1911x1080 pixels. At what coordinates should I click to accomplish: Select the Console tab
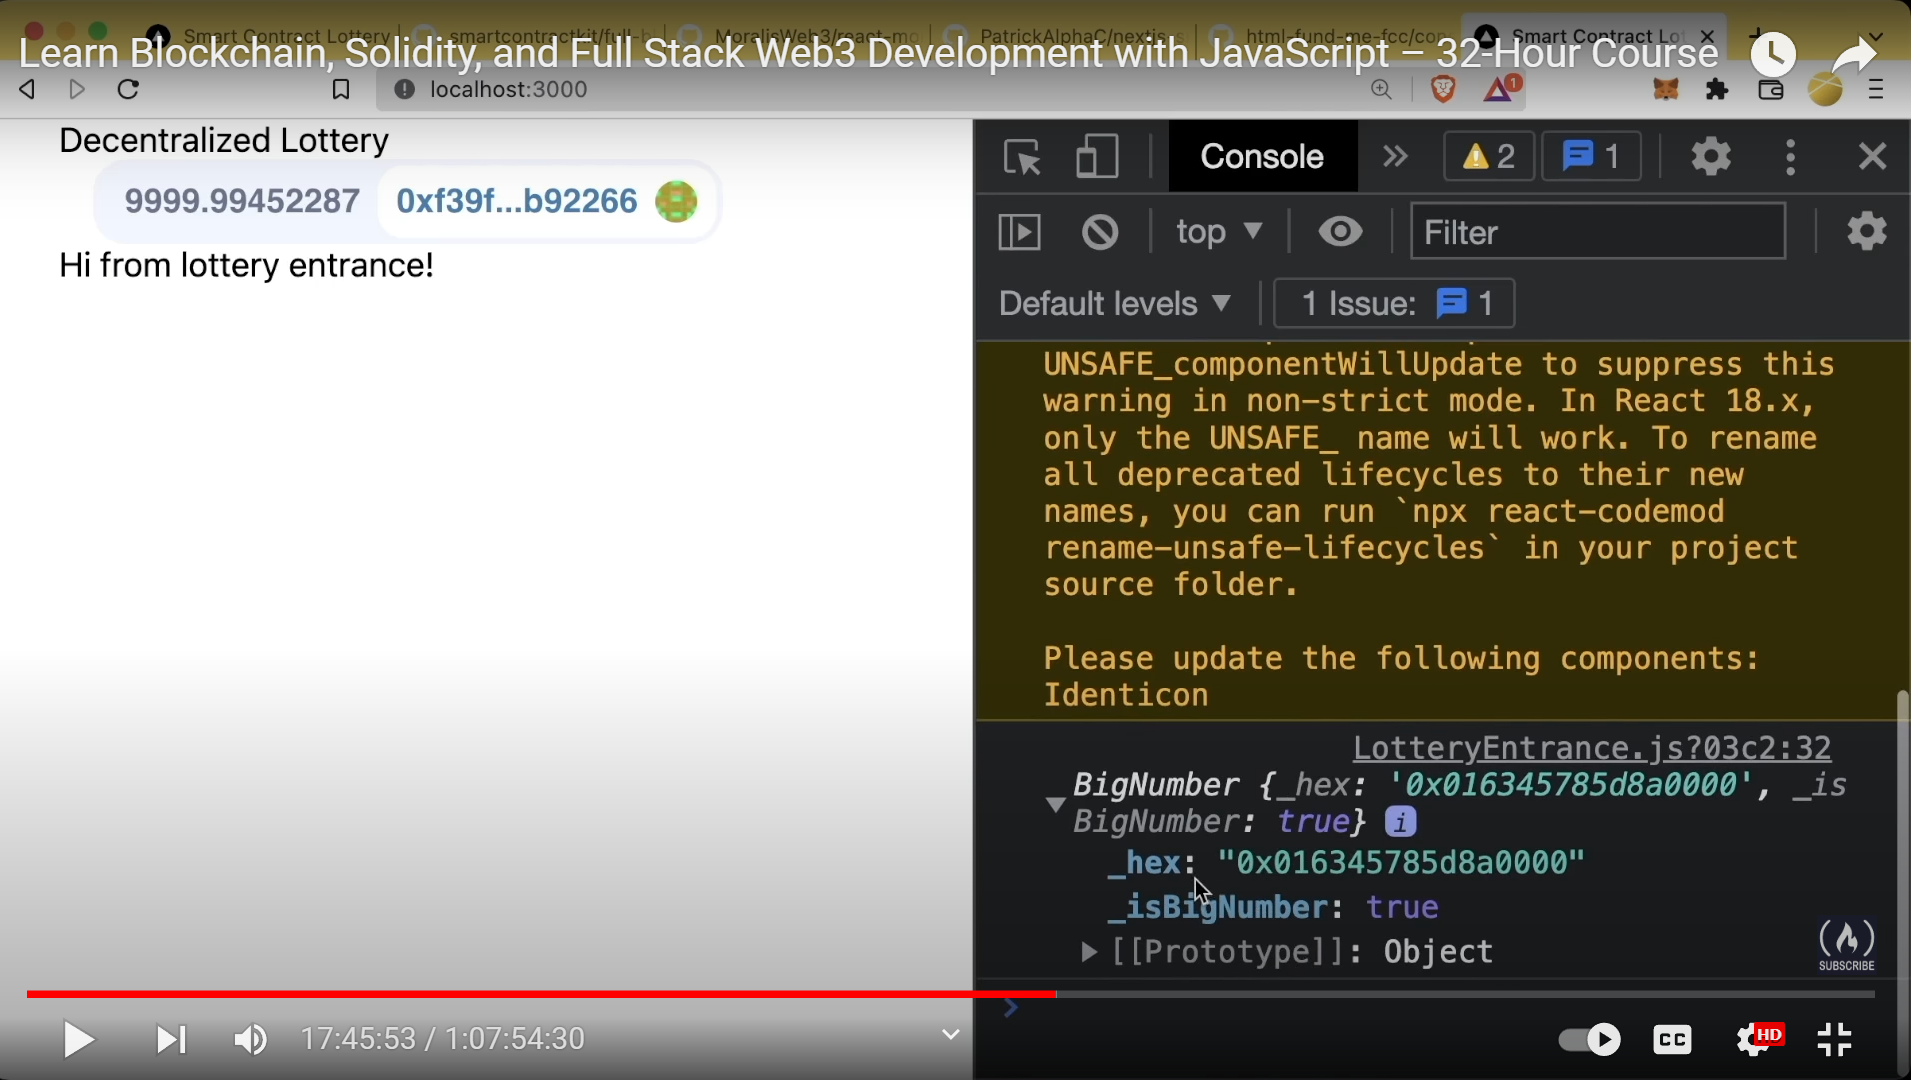pos(1262,157)
